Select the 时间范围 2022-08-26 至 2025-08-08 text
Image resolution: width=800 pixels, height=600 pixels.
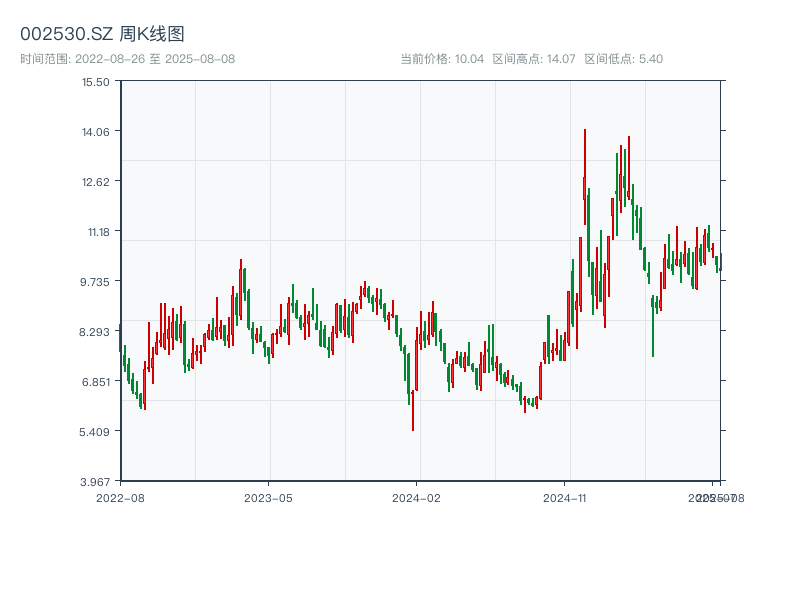[128, 59]
